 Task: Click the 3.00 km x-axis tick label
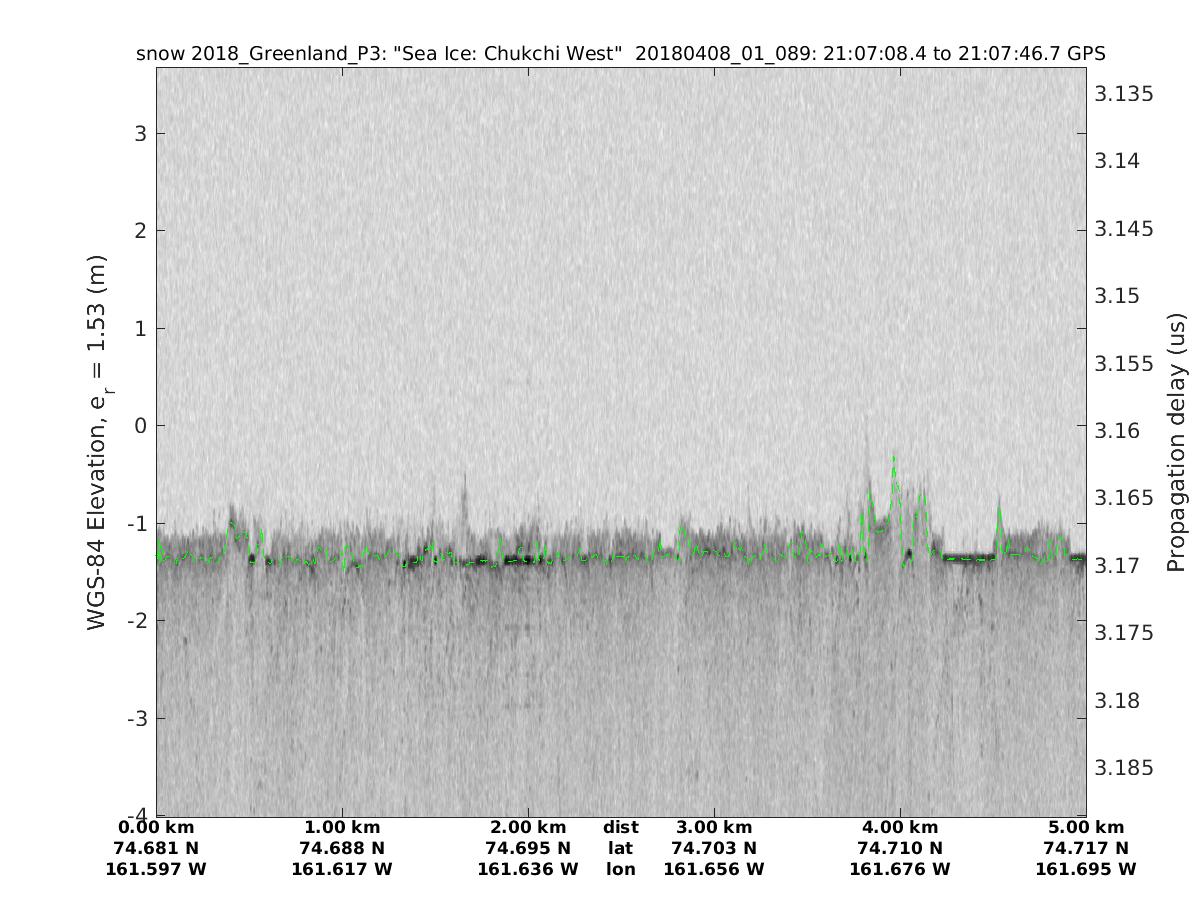[x=714, y=828]
